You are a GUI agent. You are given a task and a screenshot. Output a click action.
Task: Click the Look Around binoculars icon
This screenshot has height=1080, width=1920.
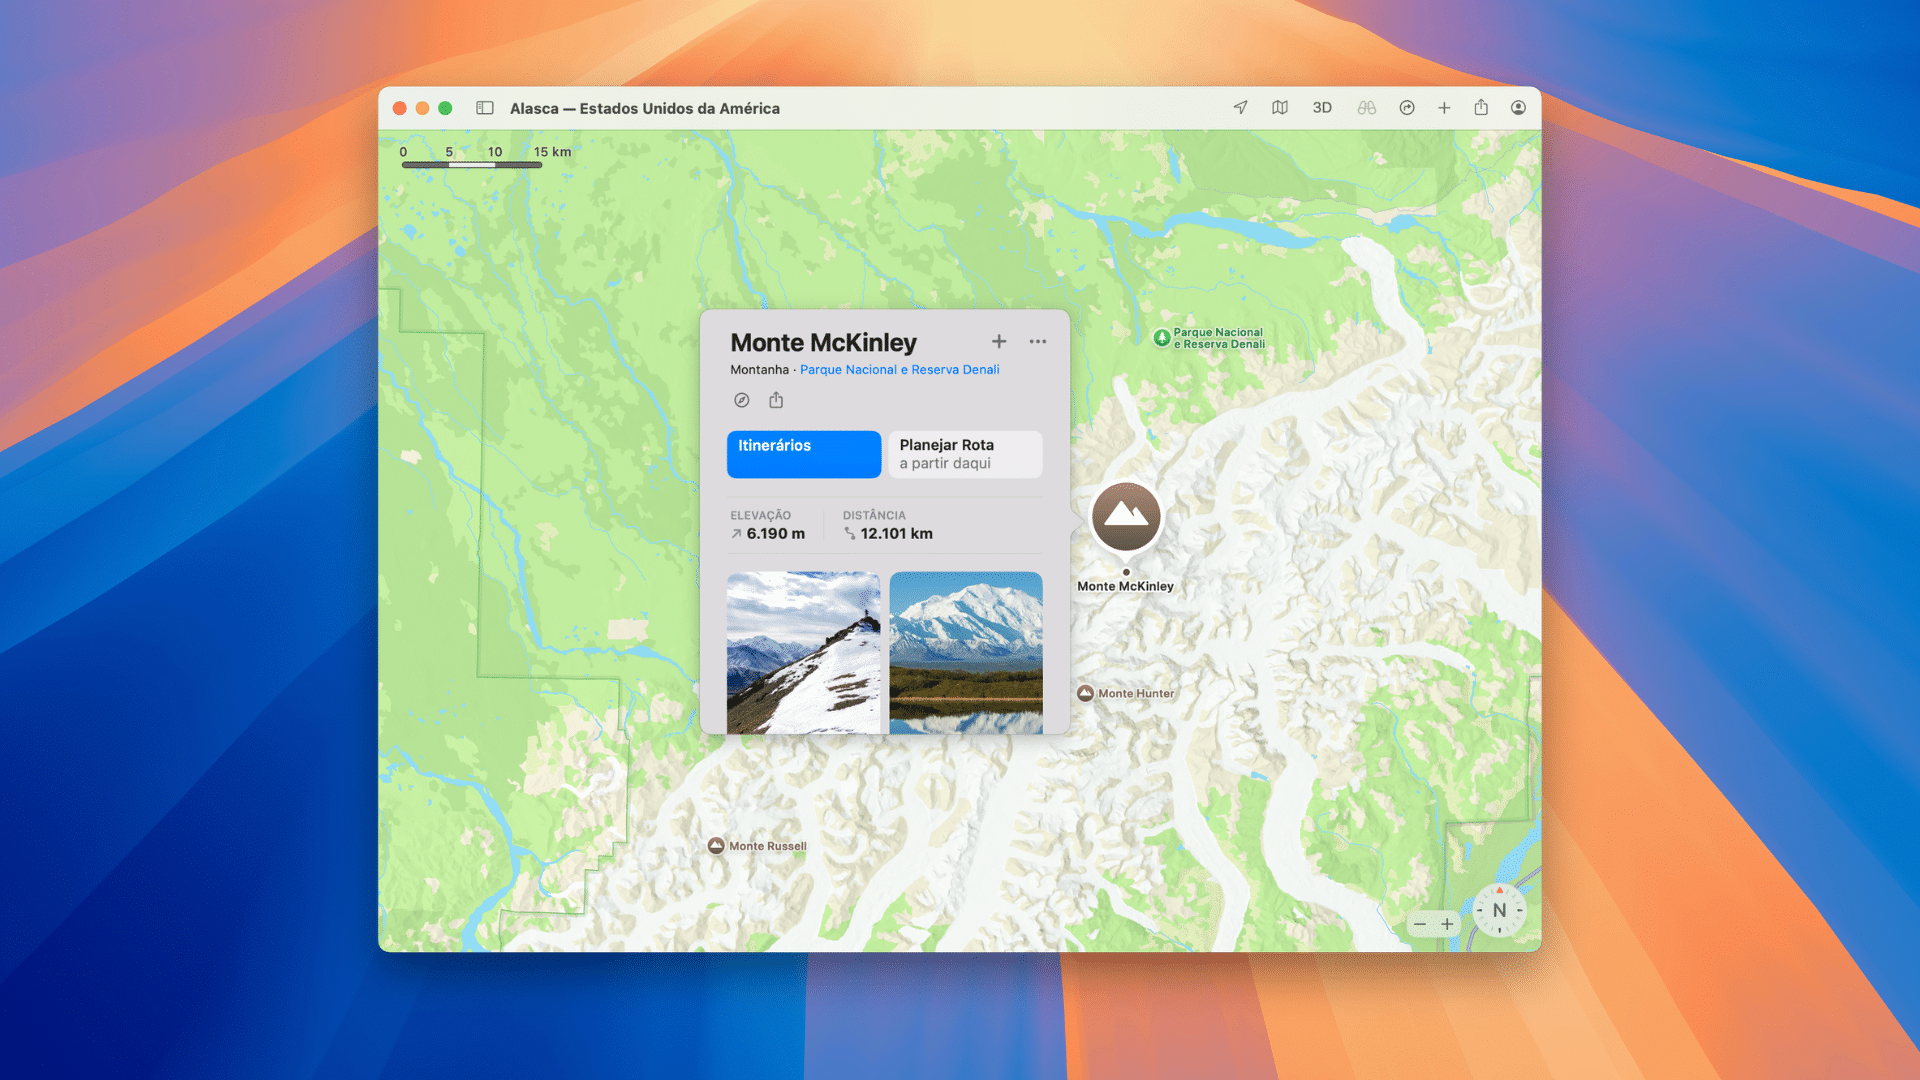click(1366, 108)
